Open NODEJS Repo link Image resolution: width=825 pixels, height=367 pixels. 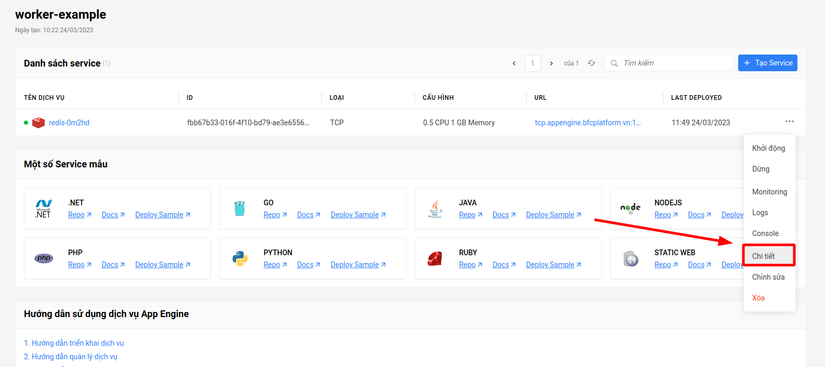667,215
